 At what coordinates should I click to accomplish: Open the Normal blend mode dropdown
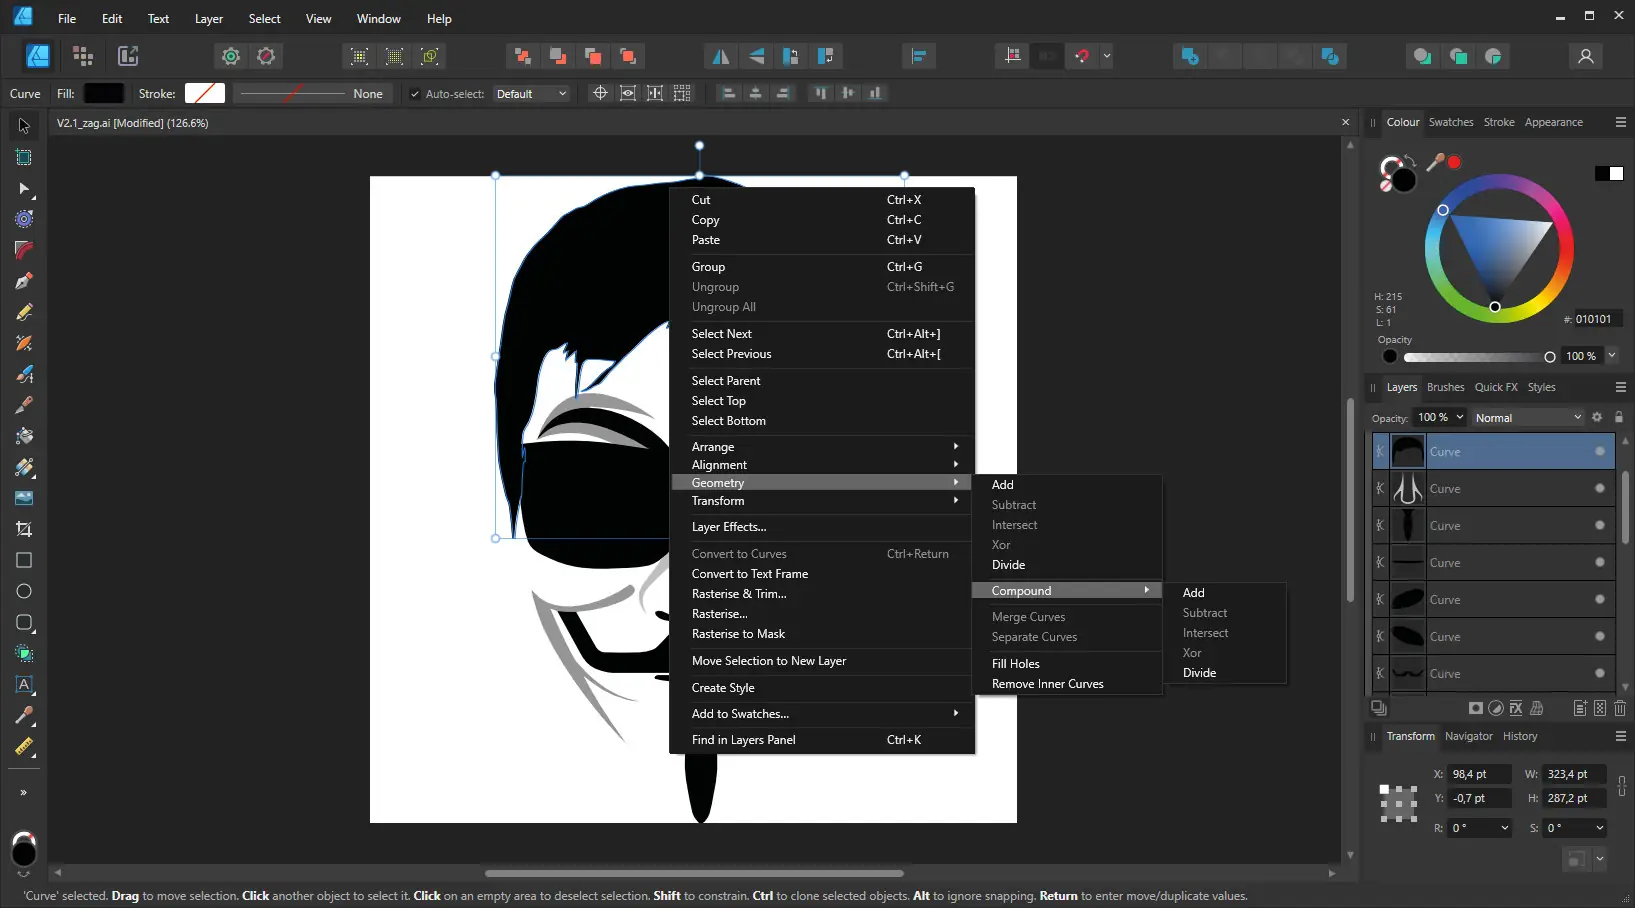pyautogui.click(x=1527, y=418)
